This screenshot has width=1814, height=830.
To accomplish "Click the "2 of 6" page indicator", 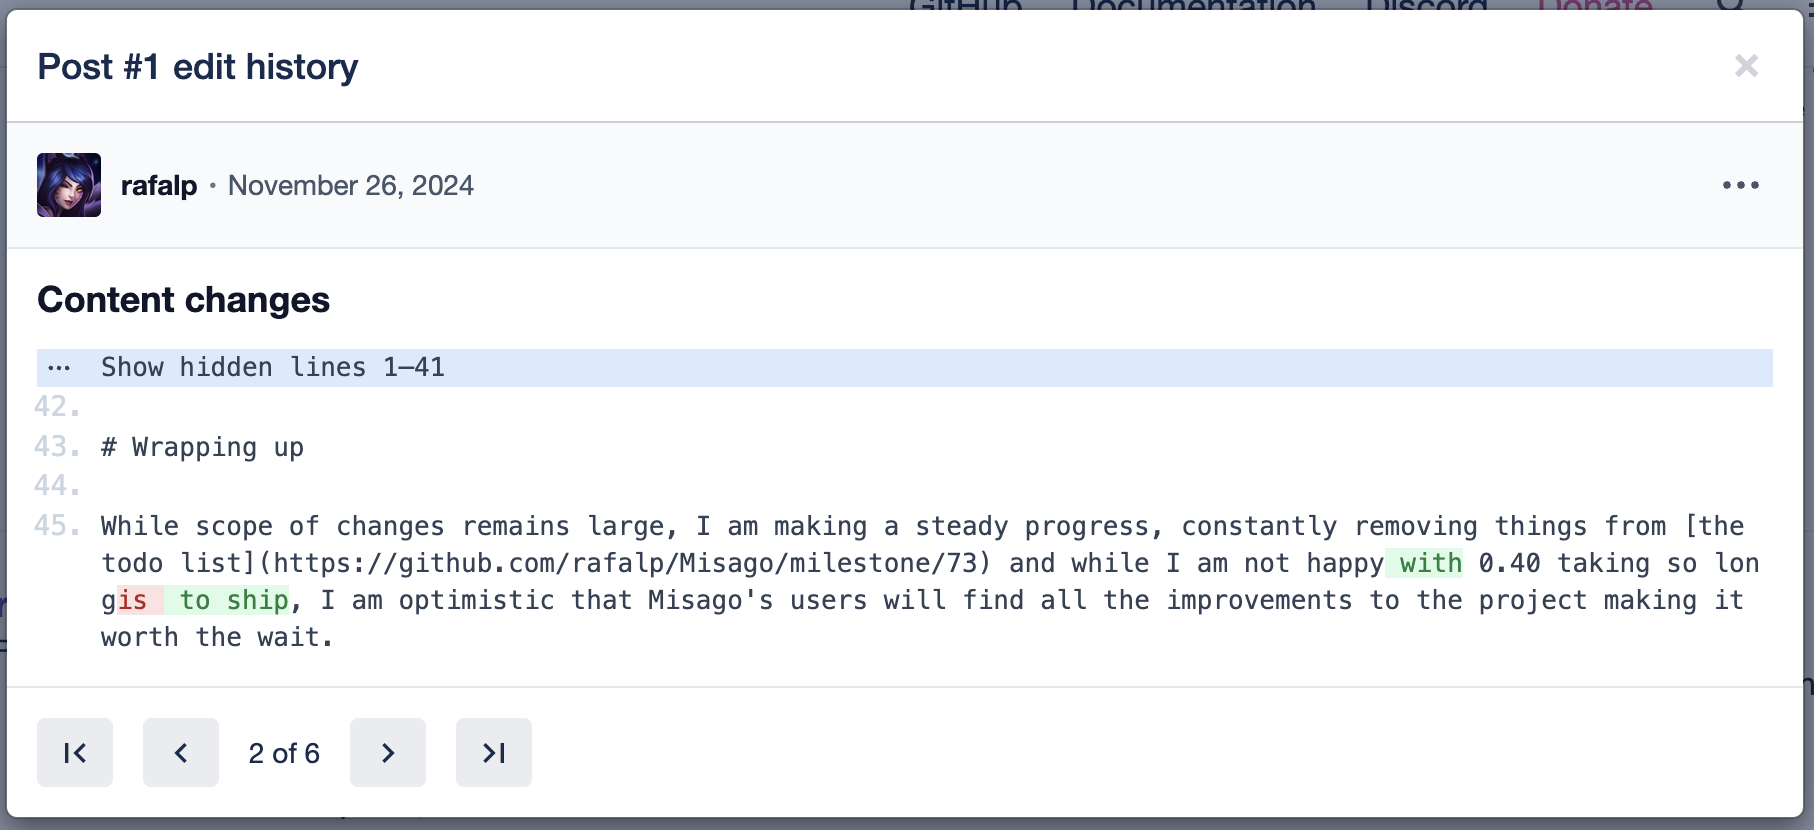I will pyautogui.click(x=284, y=753).
